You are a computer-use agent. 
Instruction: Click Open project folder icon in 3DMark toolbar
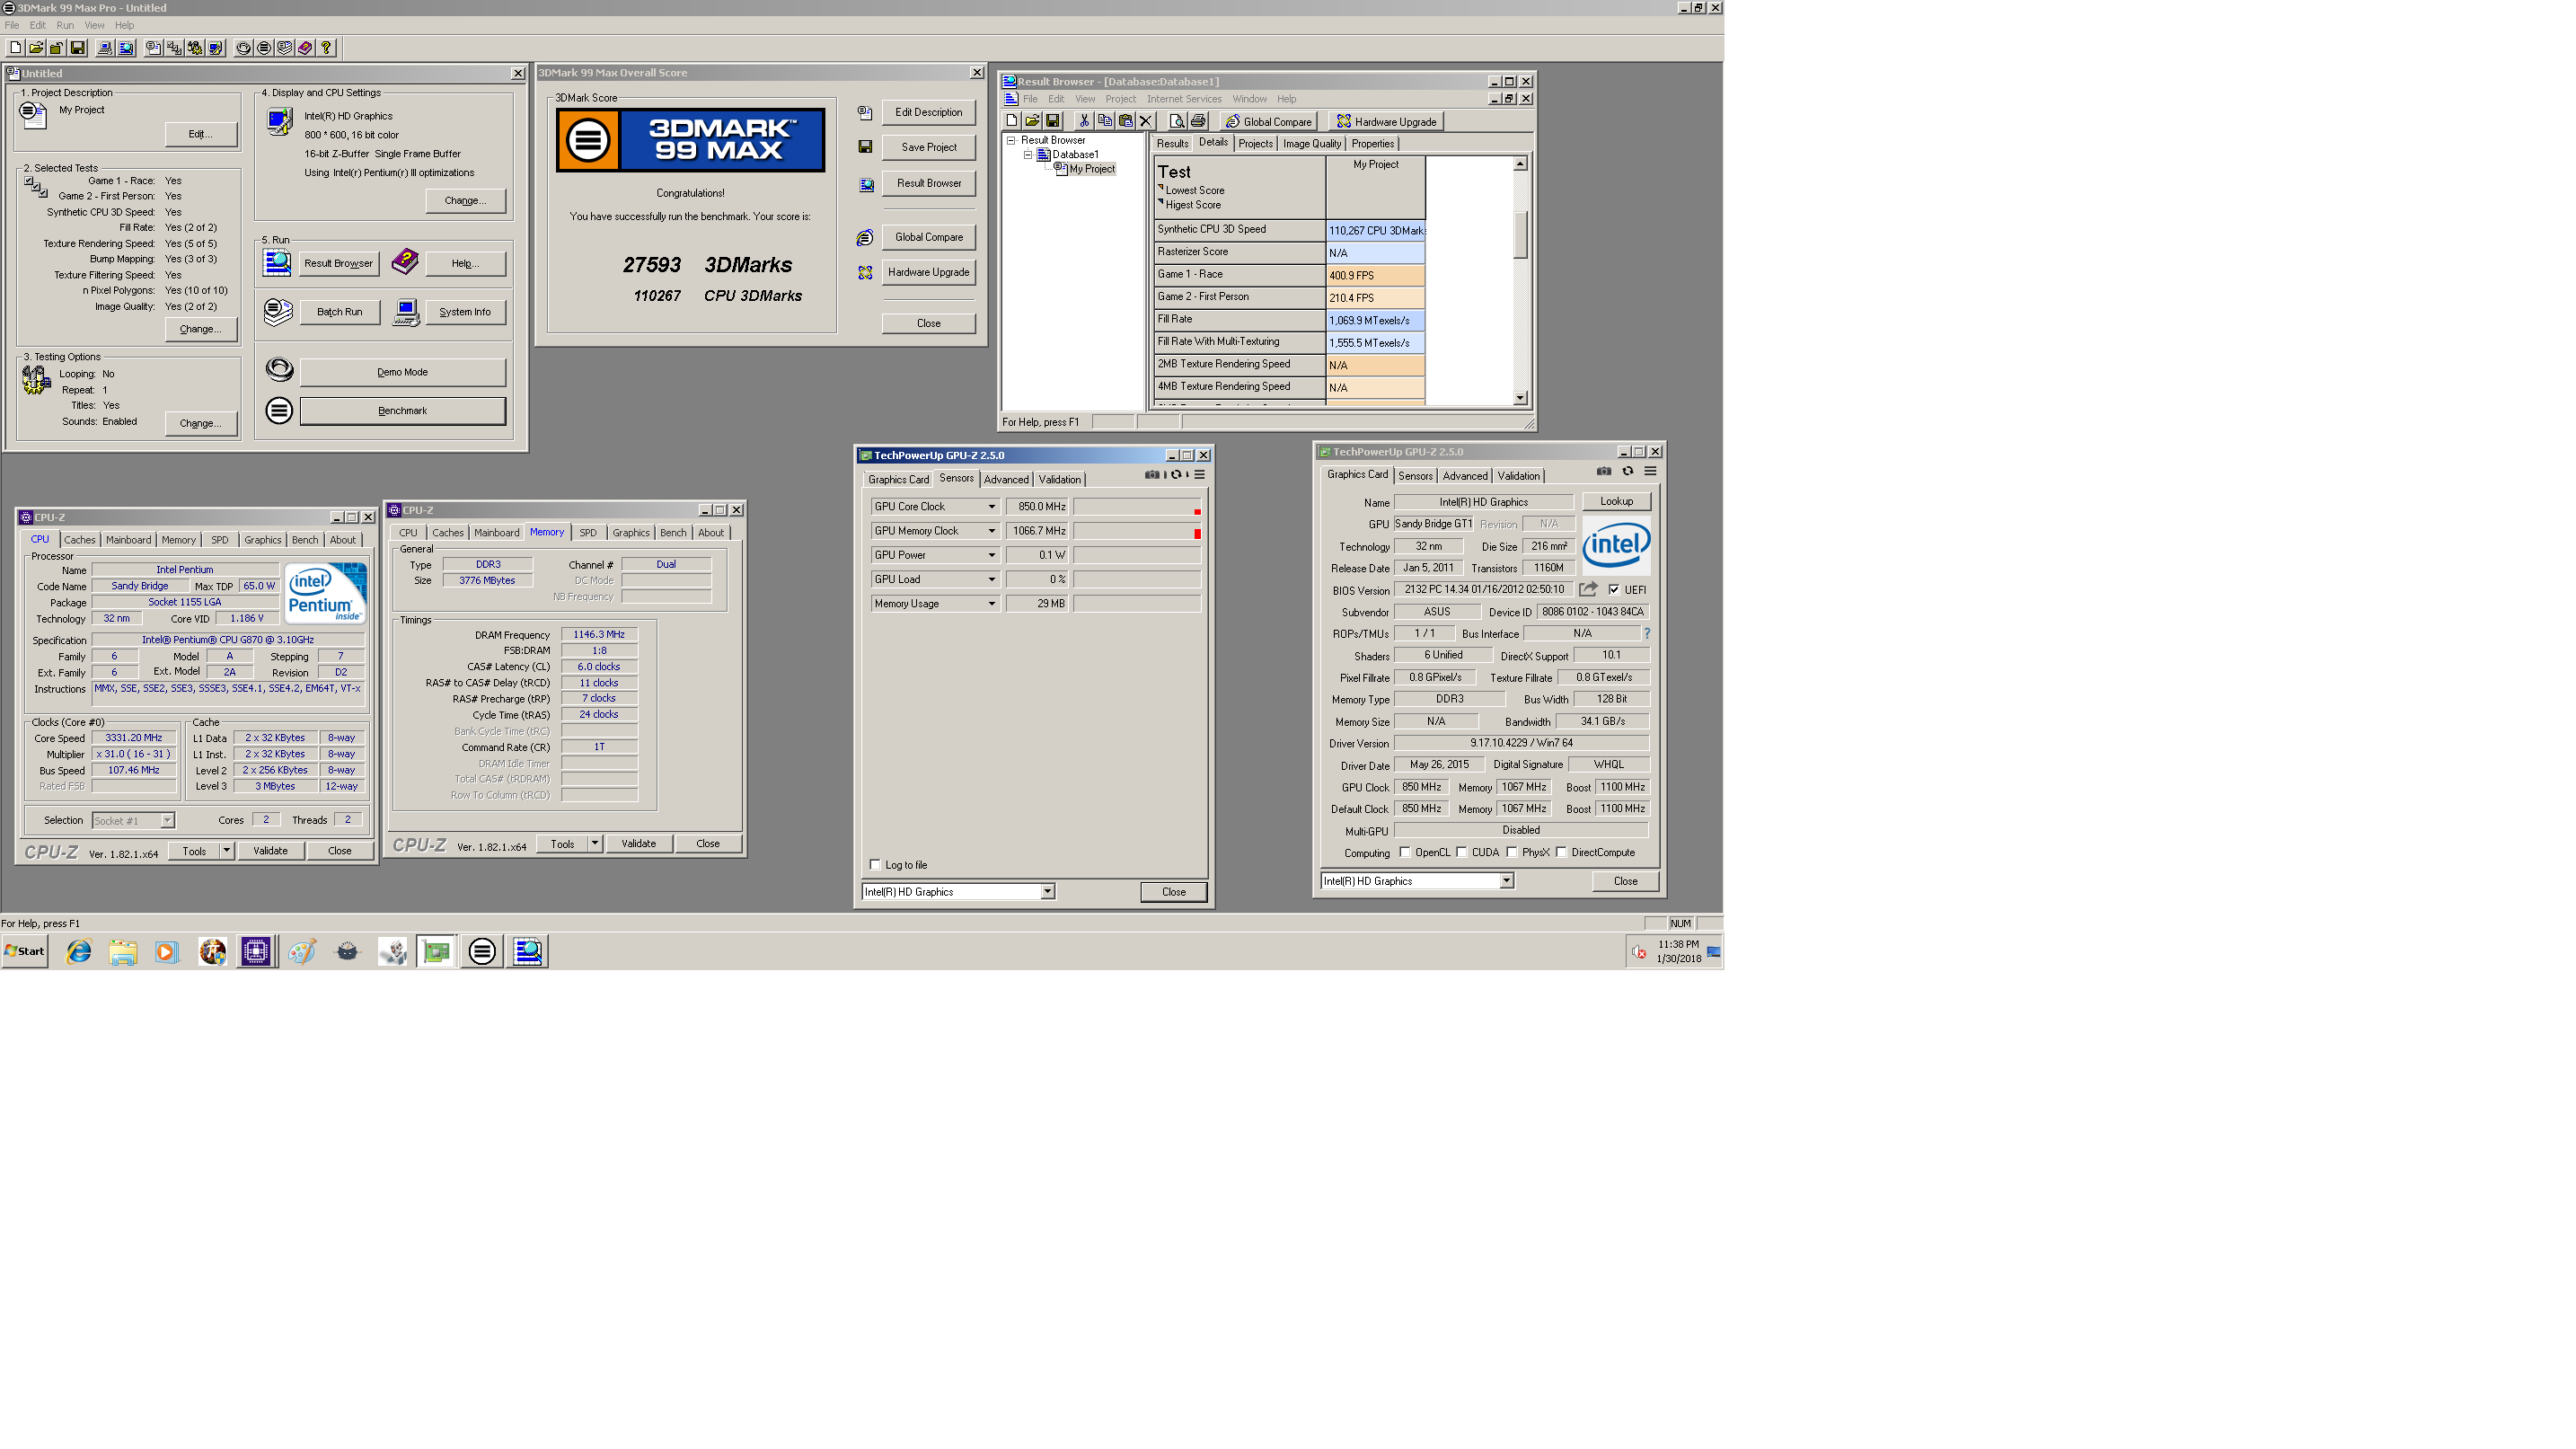tap(36, 48)
